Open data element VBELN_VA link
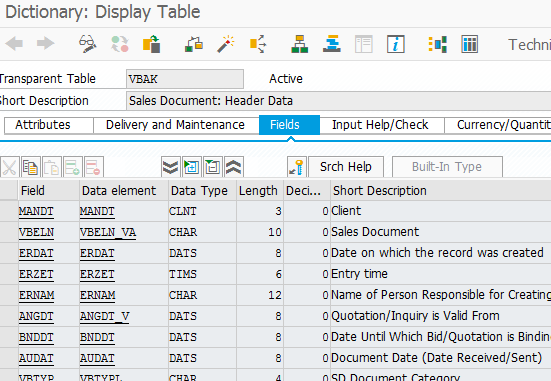Viewport: 551px width, 381px height. (x=108, y=232)
